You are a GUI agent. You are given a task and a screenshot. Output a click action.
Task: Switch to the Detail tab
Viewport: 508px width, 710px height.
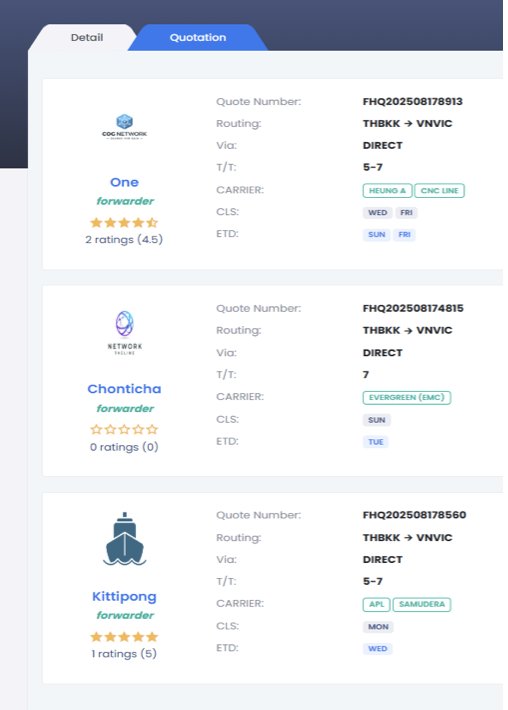click(x=86, y=38)
